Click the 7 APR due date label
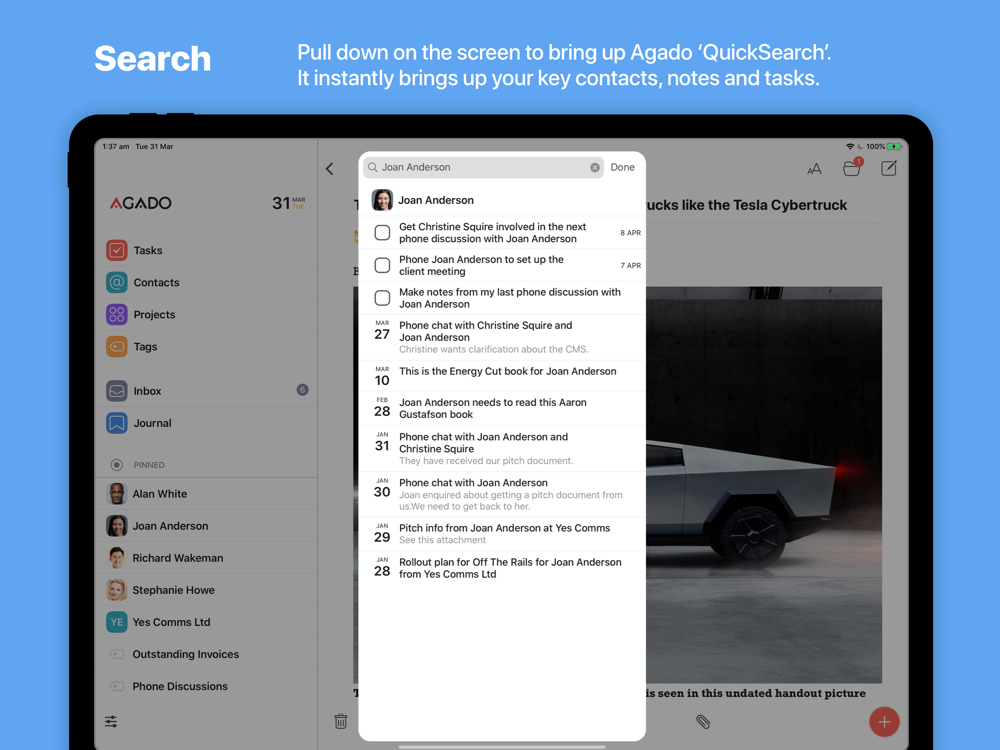 point(631,265)
